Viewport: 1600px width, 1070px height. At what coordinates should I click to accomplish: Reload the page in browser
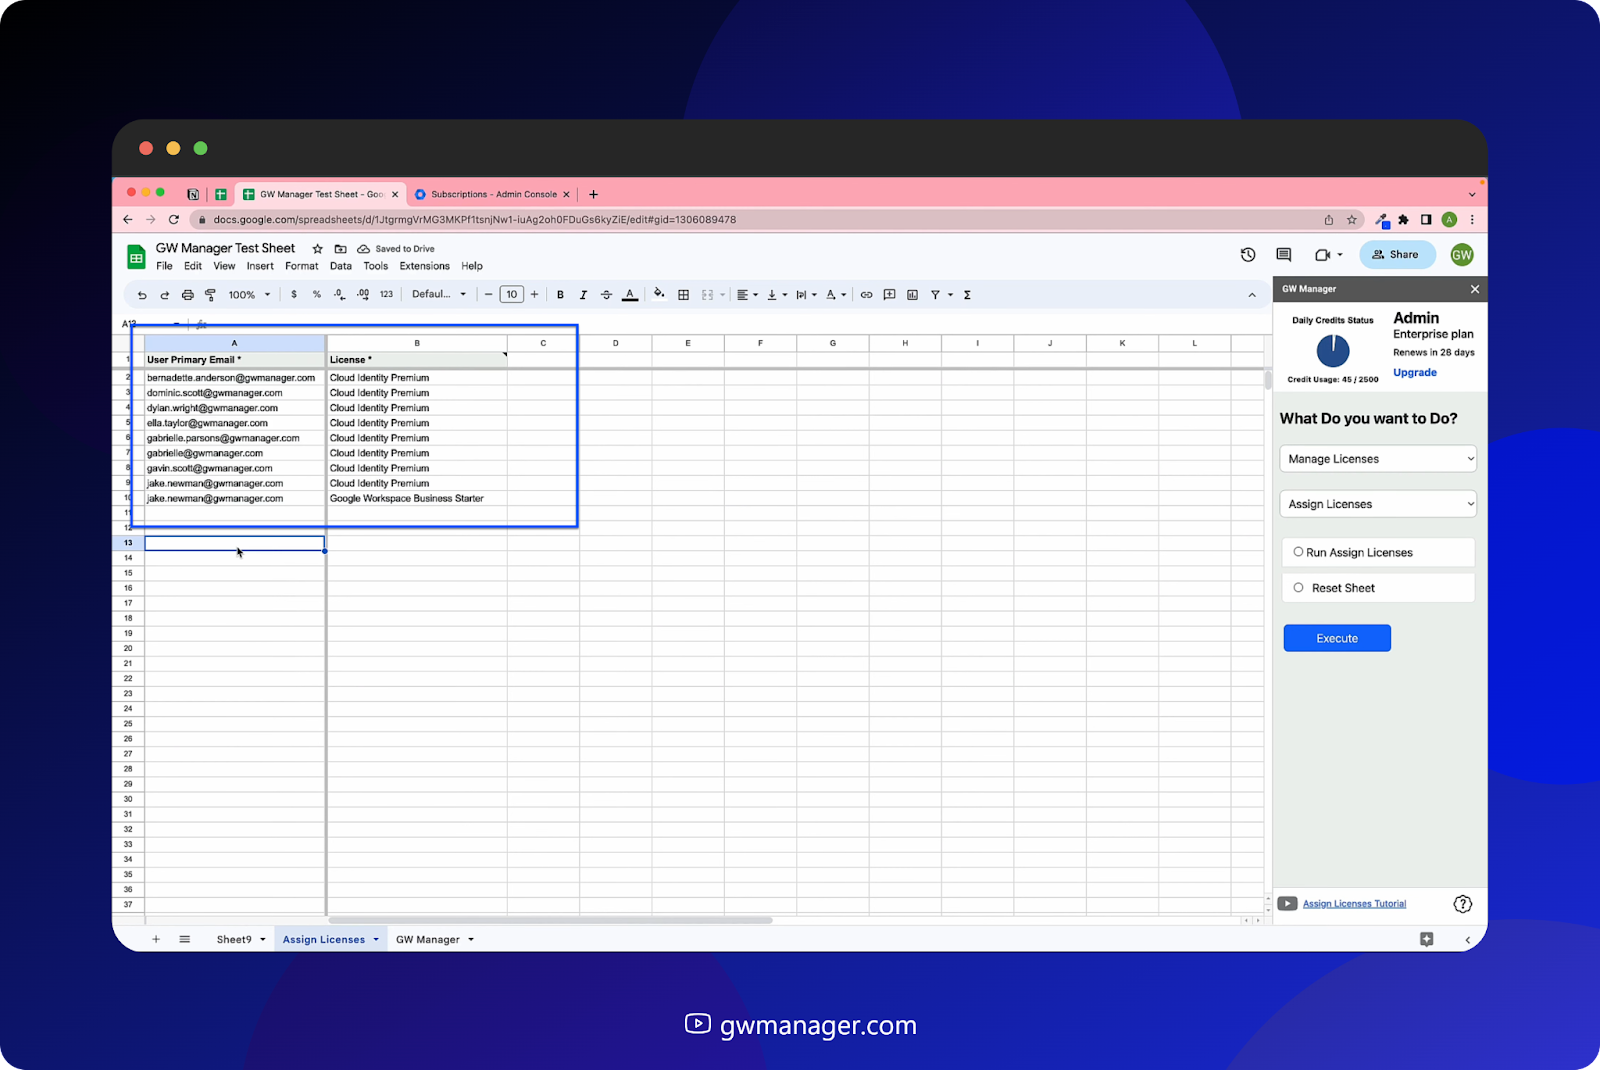pyautogui.click(x=174, y=220)
